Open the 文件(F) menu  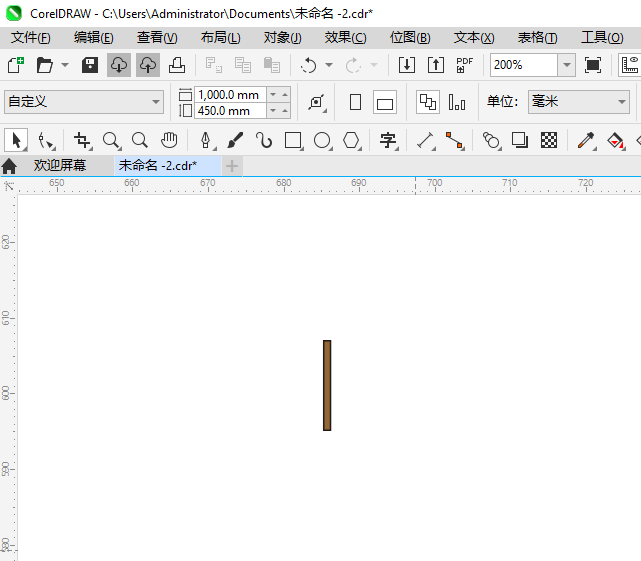click(x=30, y=38)
